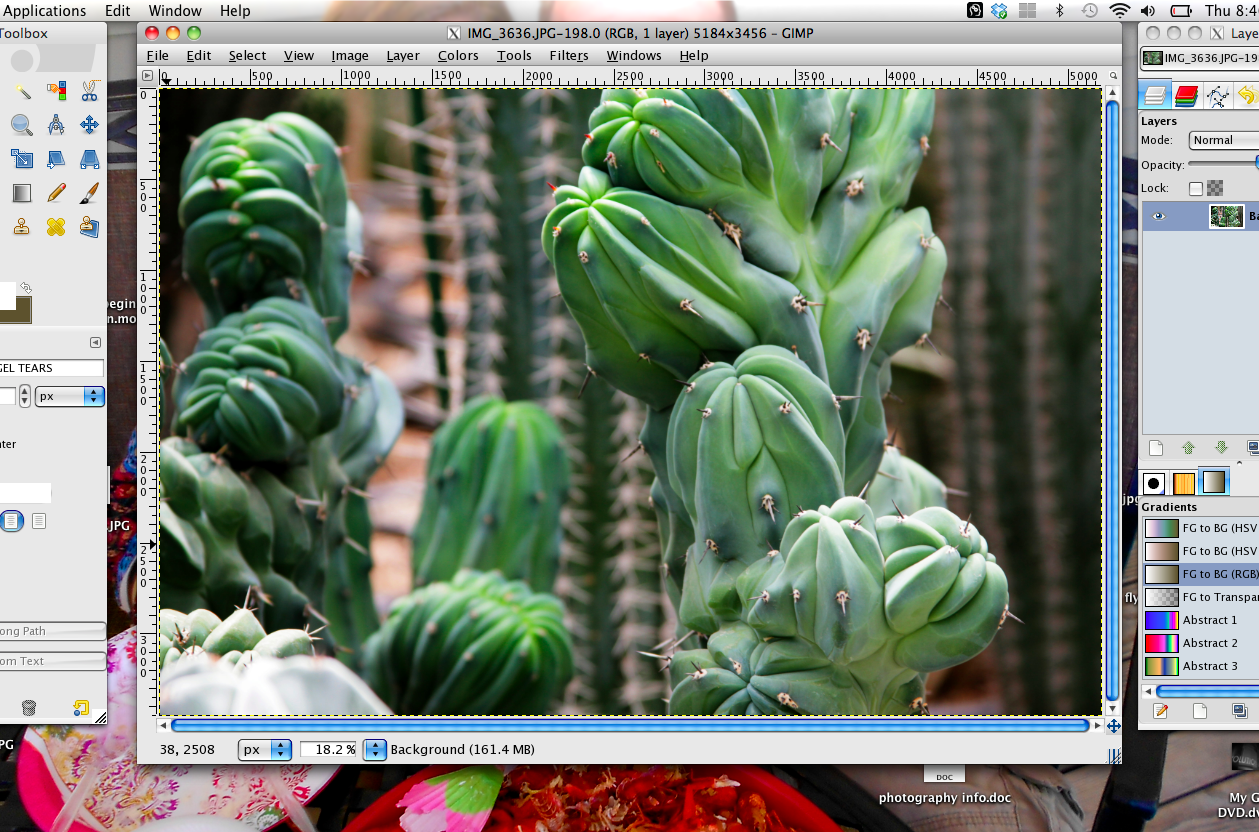
Task: Click the canvas horizontal scrollbar
Action: [x=629, y=726]
